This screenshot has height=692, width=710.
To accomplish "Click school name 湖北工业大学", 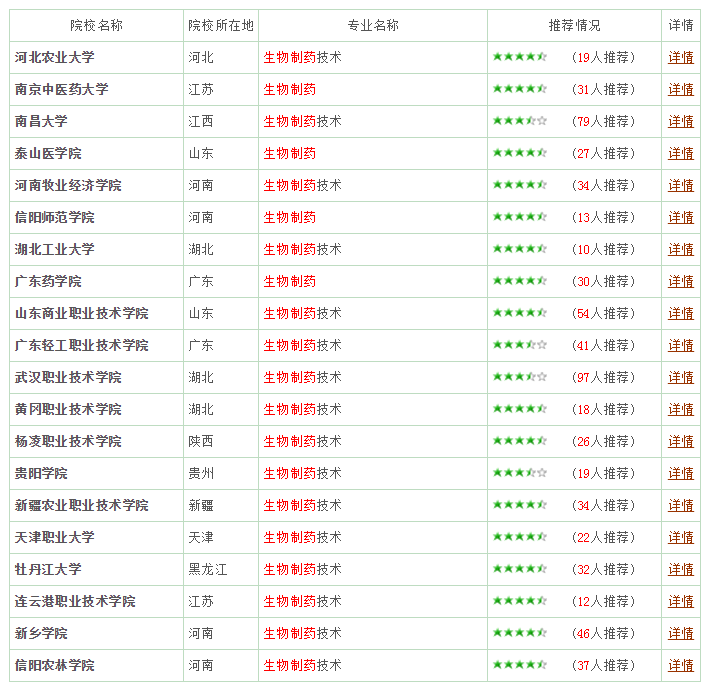I will [x=54, y=250].
